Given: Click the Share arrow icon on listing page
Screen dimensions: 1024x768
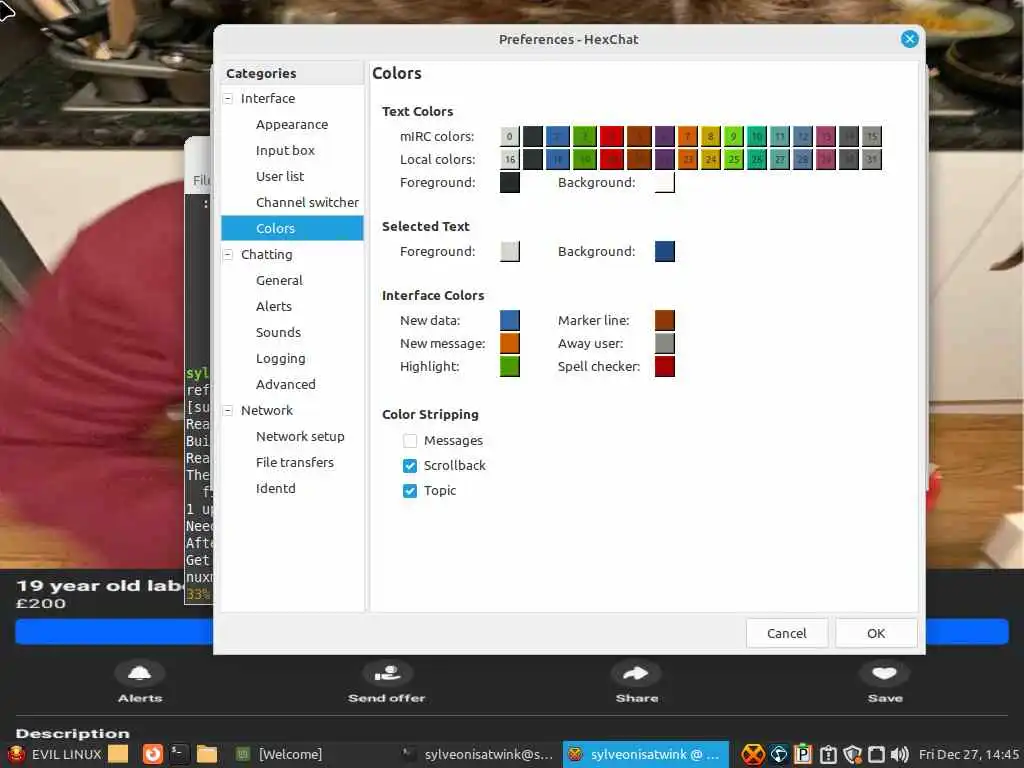Looking at the screenshot, I should tap(636, 673).
